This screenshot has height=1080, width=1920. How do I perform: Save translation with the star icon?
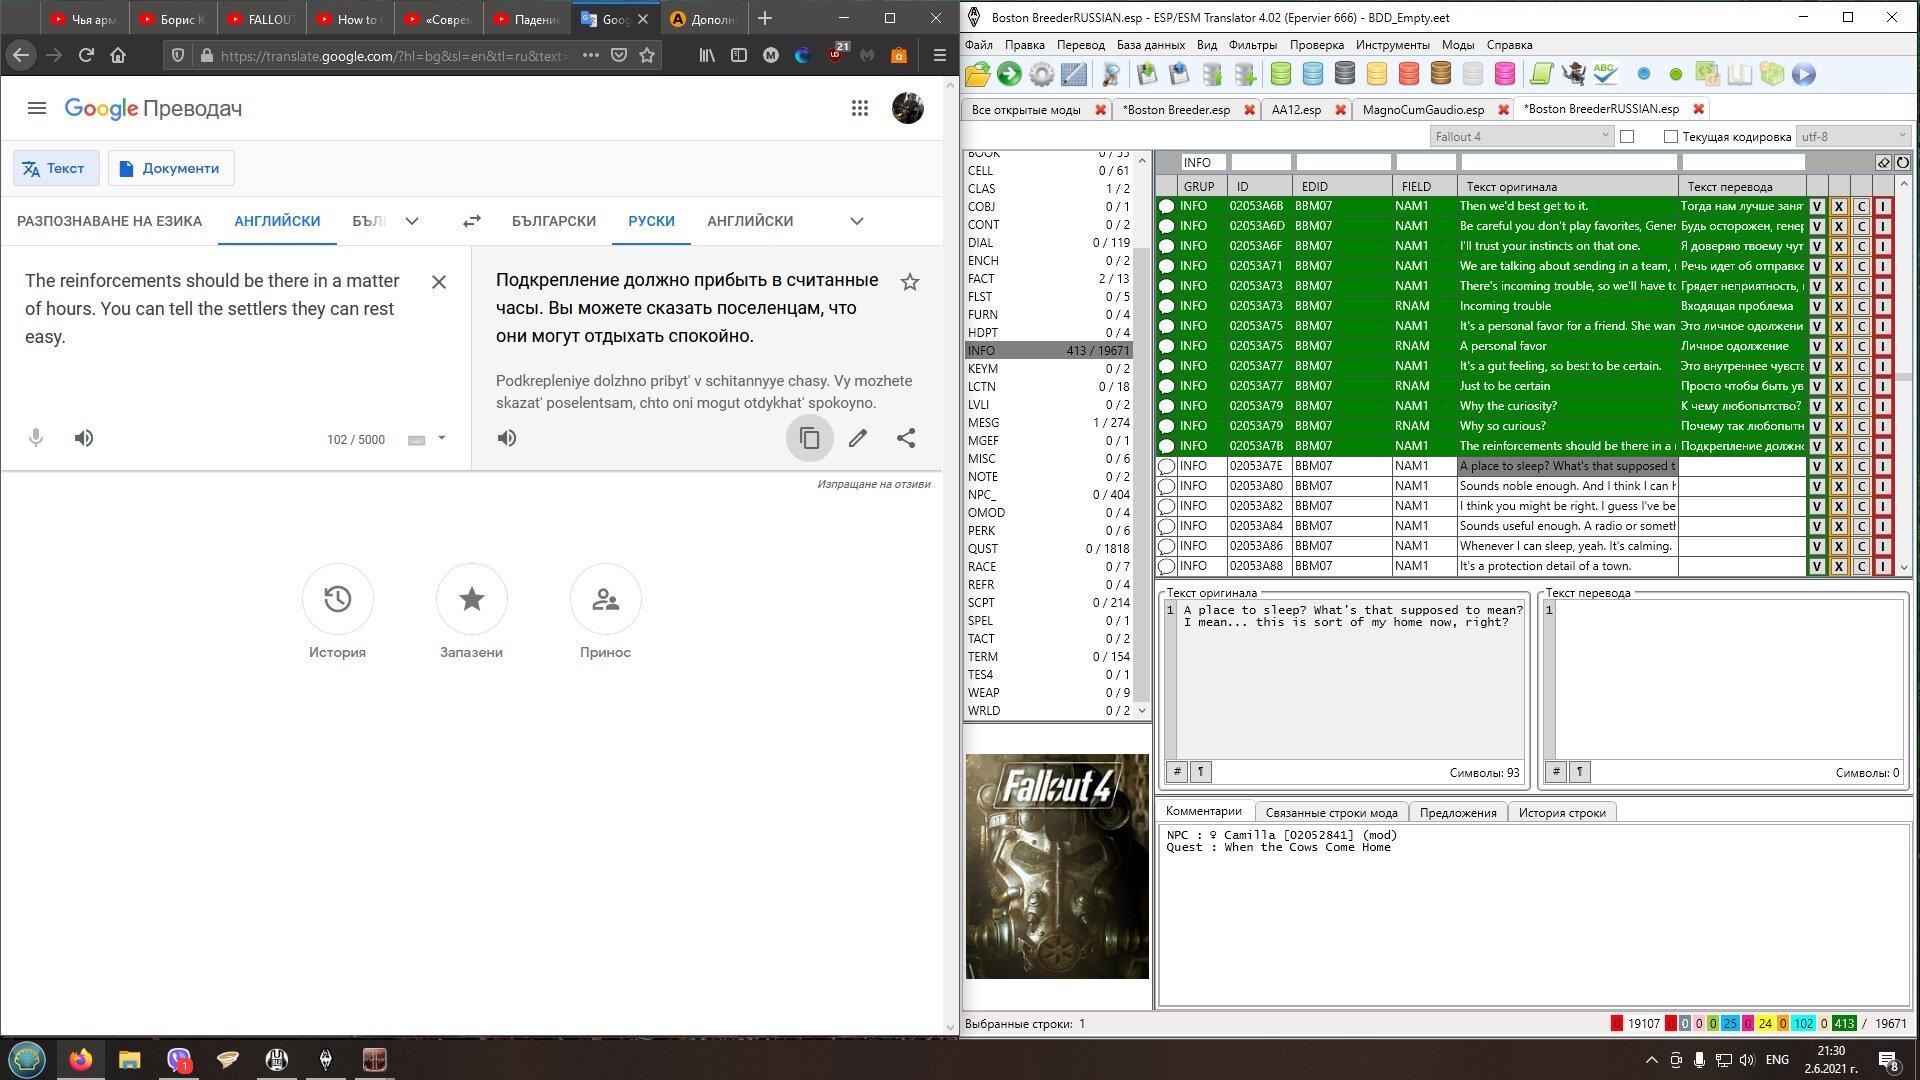(909, 282)
